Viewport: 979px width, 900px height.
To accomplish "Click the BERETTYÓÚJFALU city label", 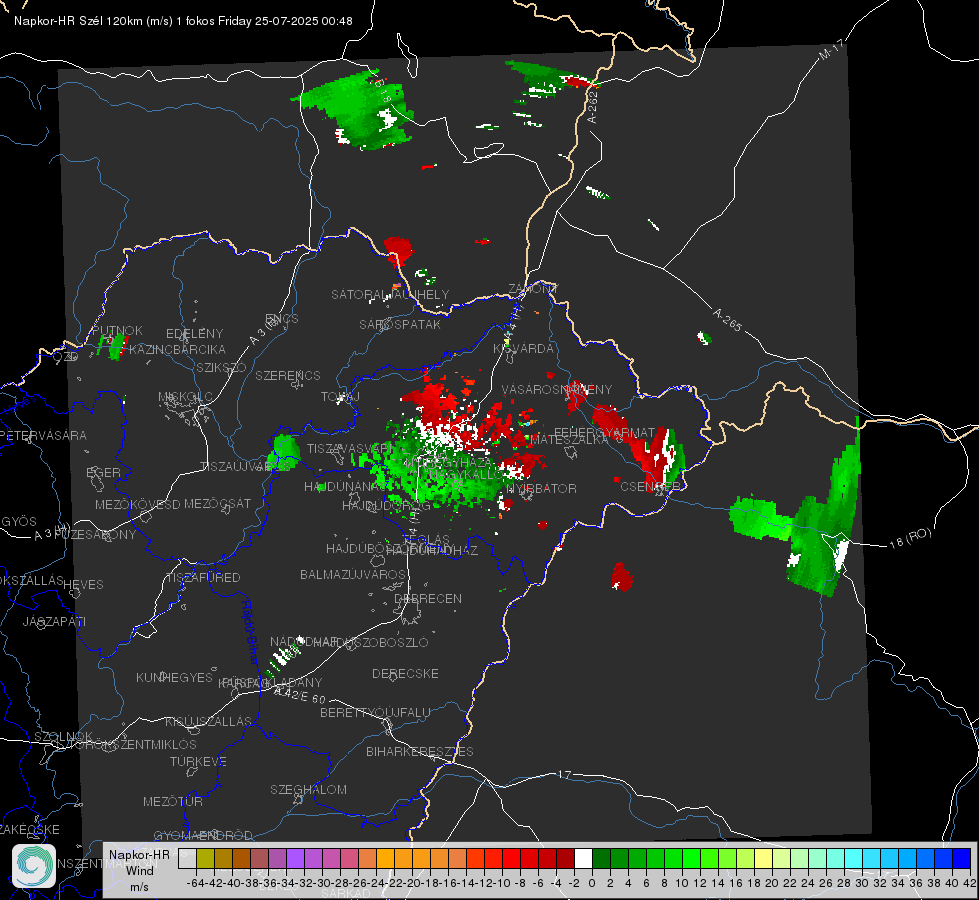I will coord(375,713).
